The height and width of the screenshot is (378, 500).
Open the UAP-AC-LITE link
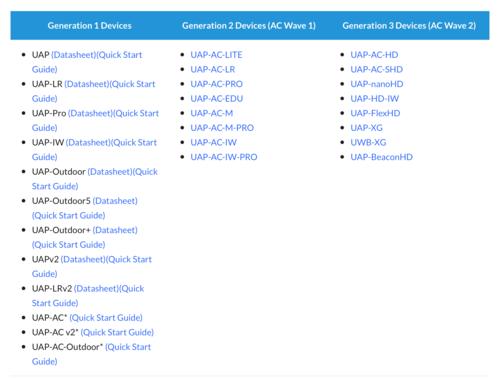tap(216, 55)
